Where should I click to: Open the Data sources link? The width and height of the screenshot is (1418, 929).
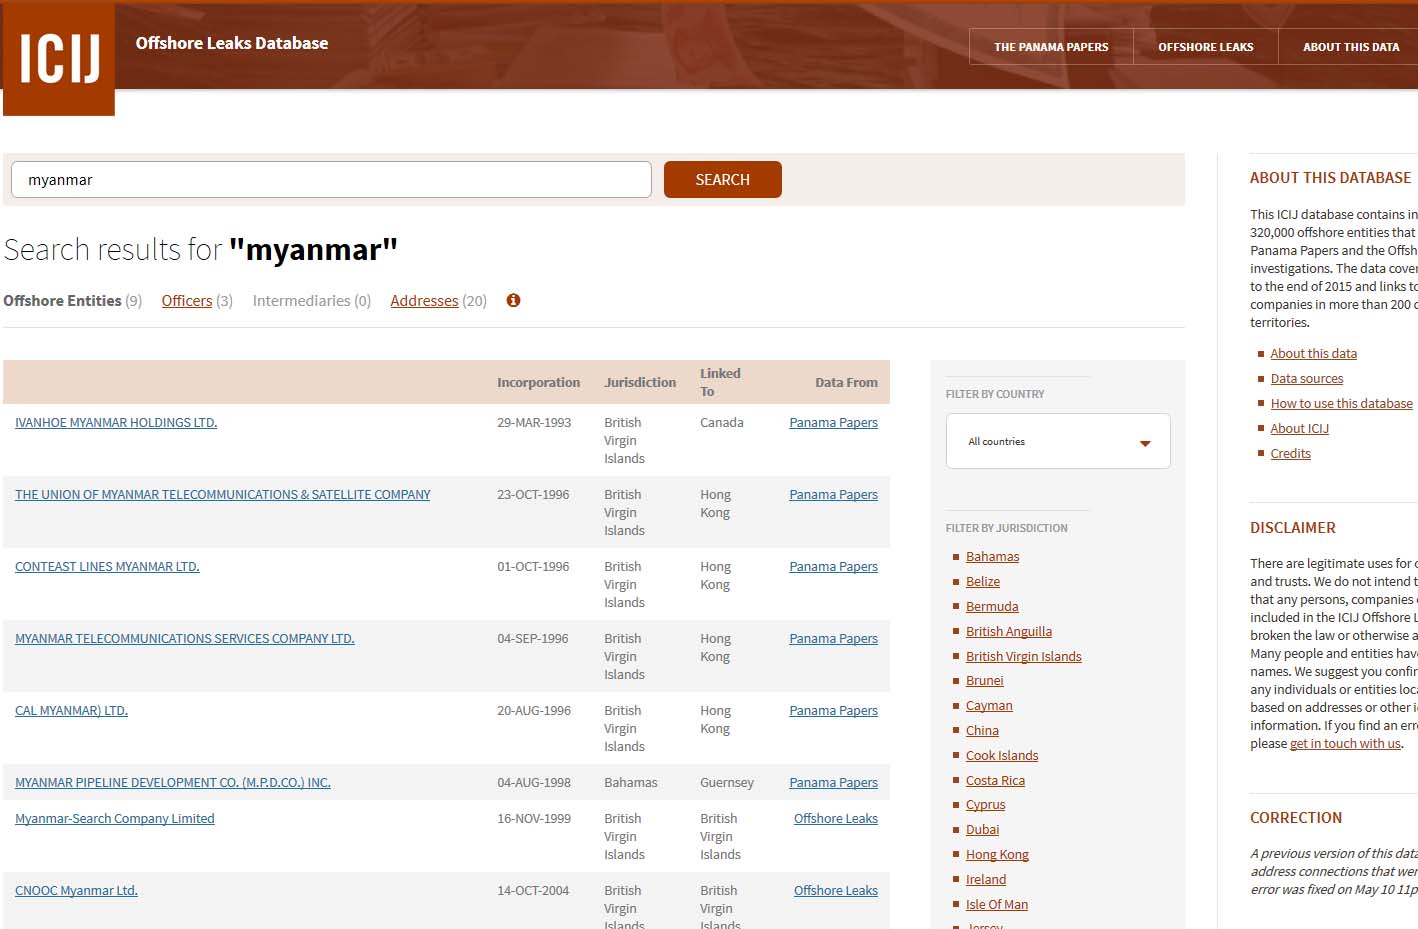pos(1307,379)
